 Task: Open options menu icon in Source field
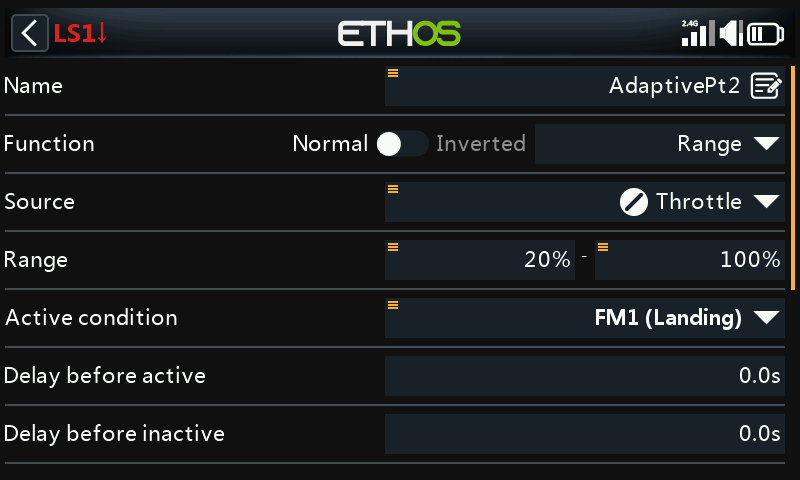tap(393, 189)
